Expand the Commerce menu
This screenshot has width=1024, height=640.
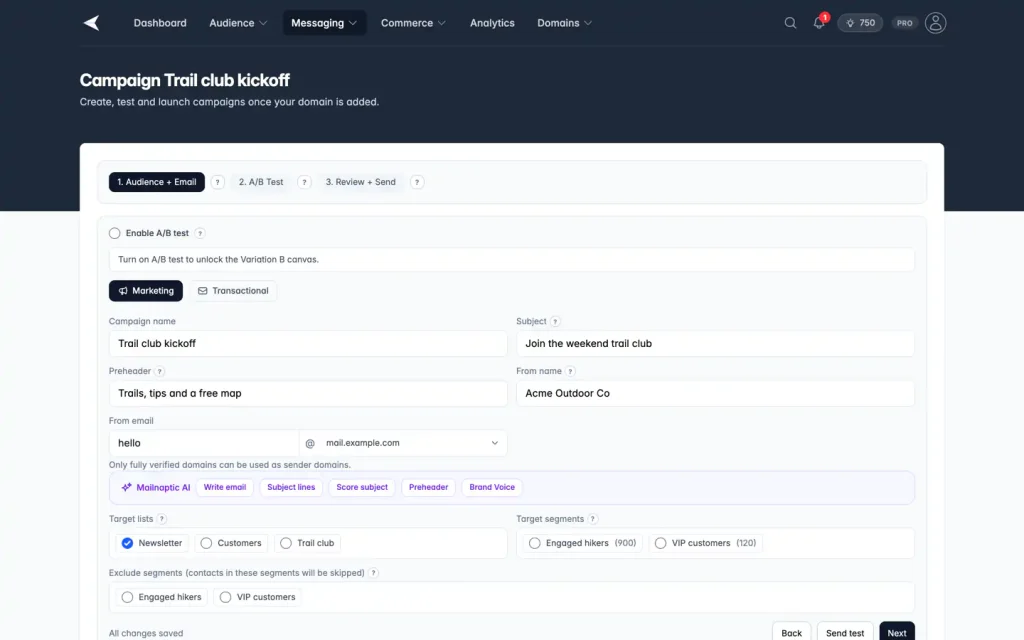coord(413,23)
